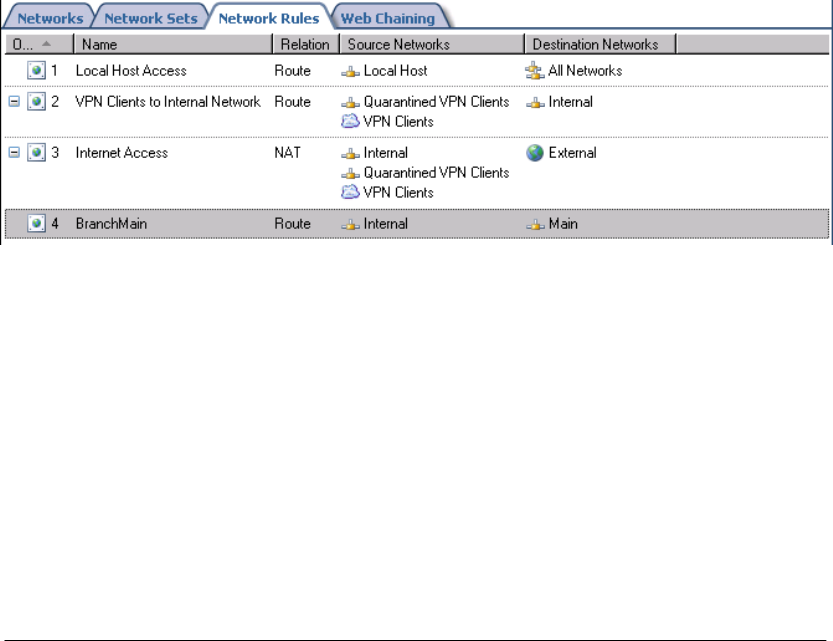The width and height of the screenshot is (833, 641).
Task: Click the External globe icon
Action: pyautogui.click(x=535, y=153)
